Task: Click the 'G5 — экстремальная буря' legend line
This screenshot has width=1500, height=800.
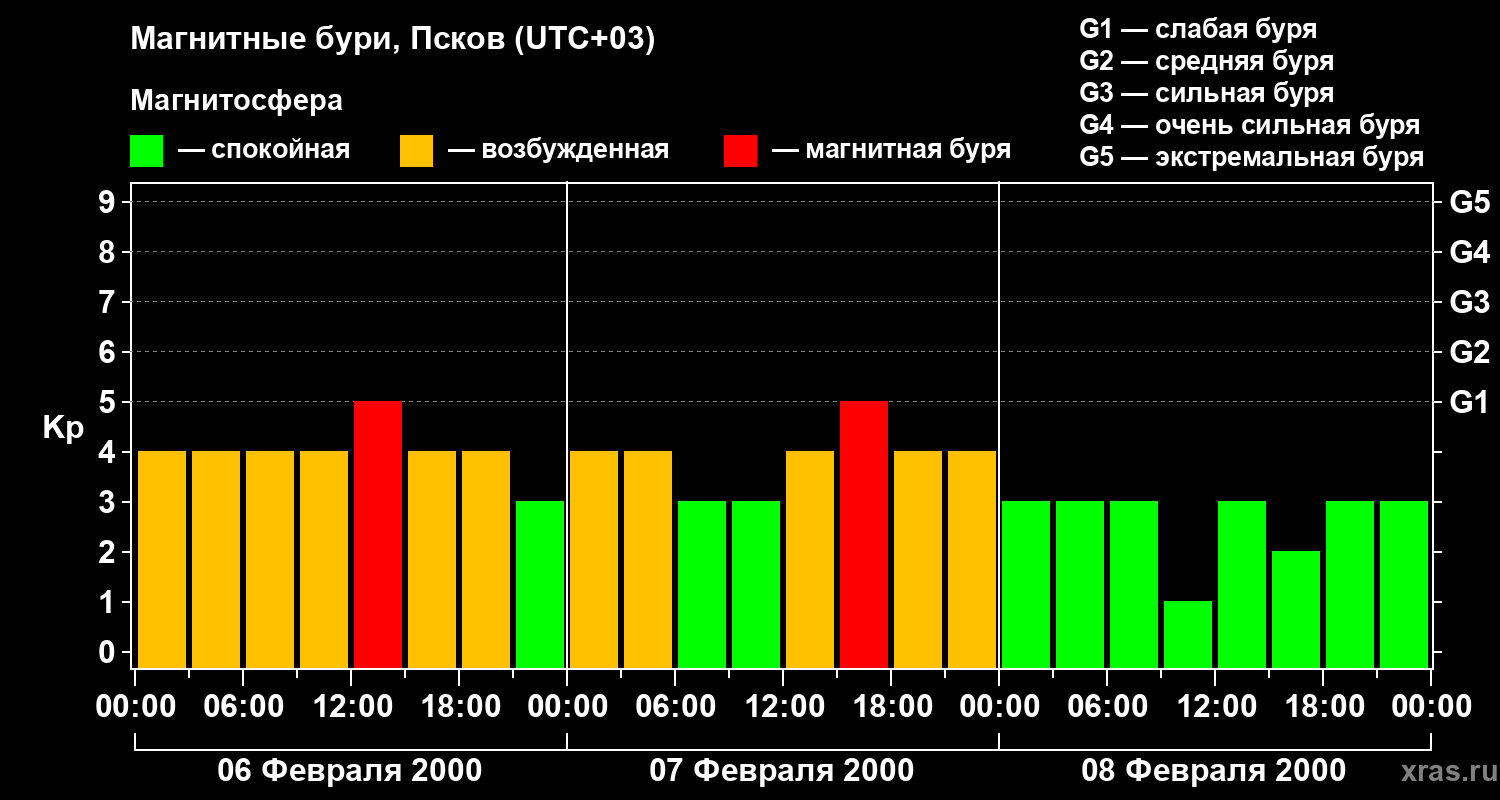Action: [x=1251, y=157]
